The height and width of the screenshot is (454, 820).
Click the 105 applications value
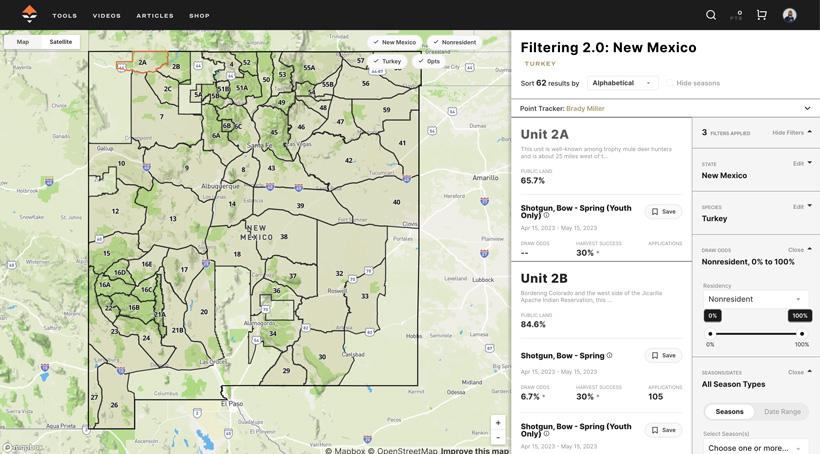point(655,396)
